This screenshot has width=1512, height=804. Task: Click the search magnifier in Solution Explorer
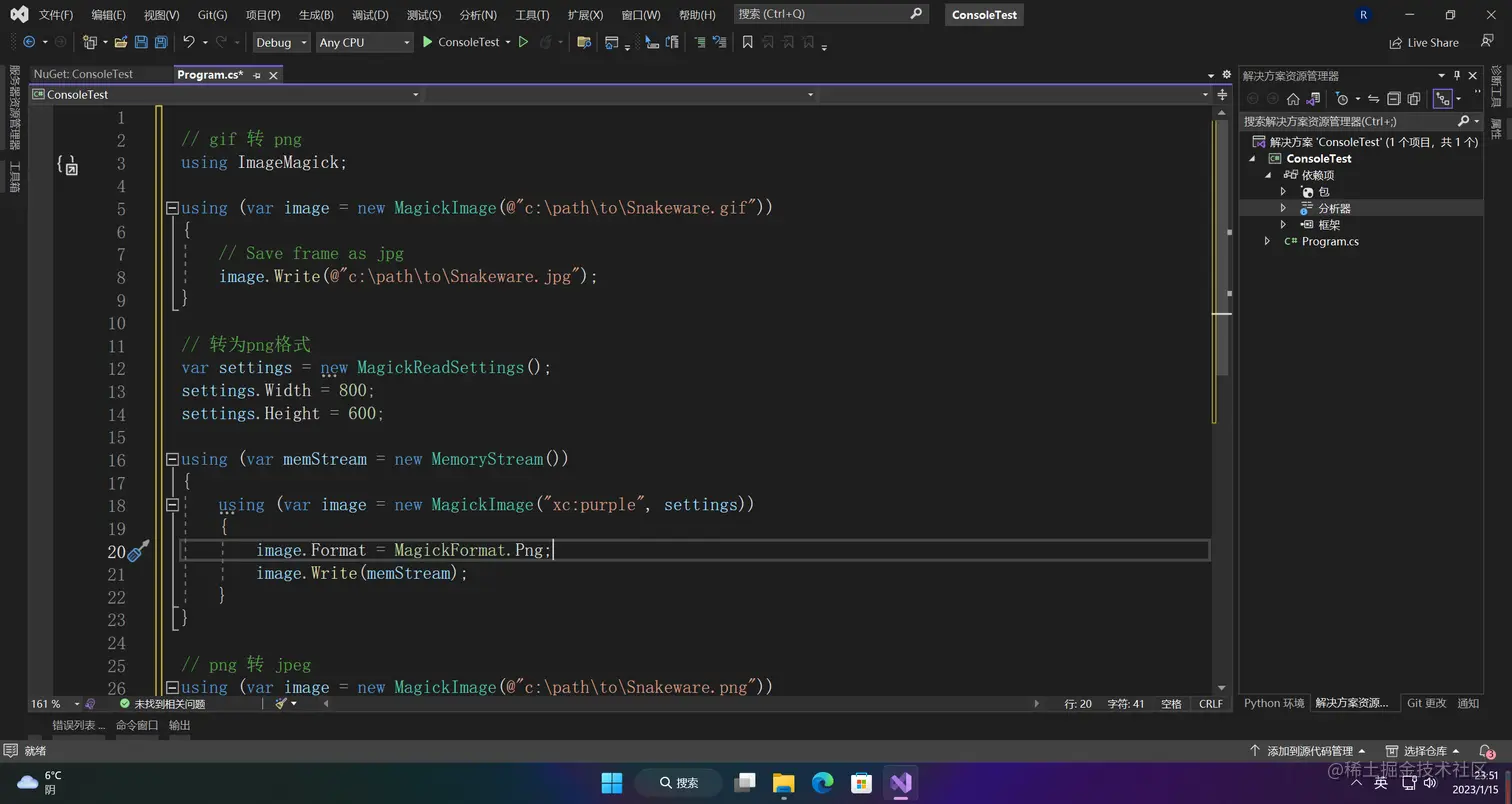1464,121
